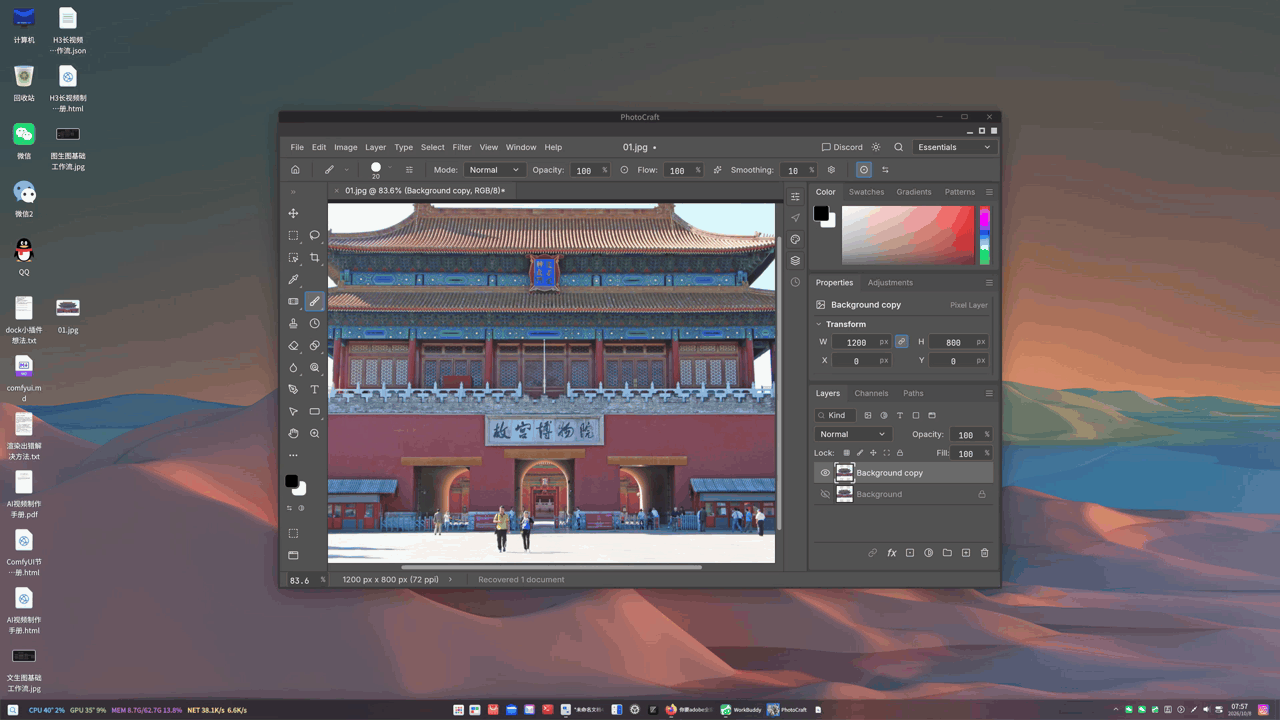This screenshot has width=1280, height=720.
Task: Select the Eyedropper tool
Action: (x=293, y=279)
